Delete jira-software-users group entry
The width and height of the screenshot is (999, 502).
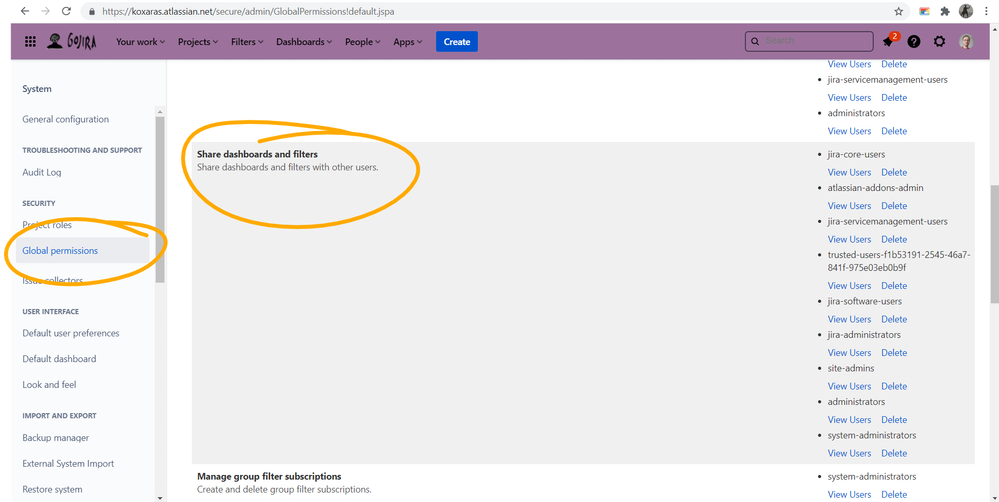894,319
